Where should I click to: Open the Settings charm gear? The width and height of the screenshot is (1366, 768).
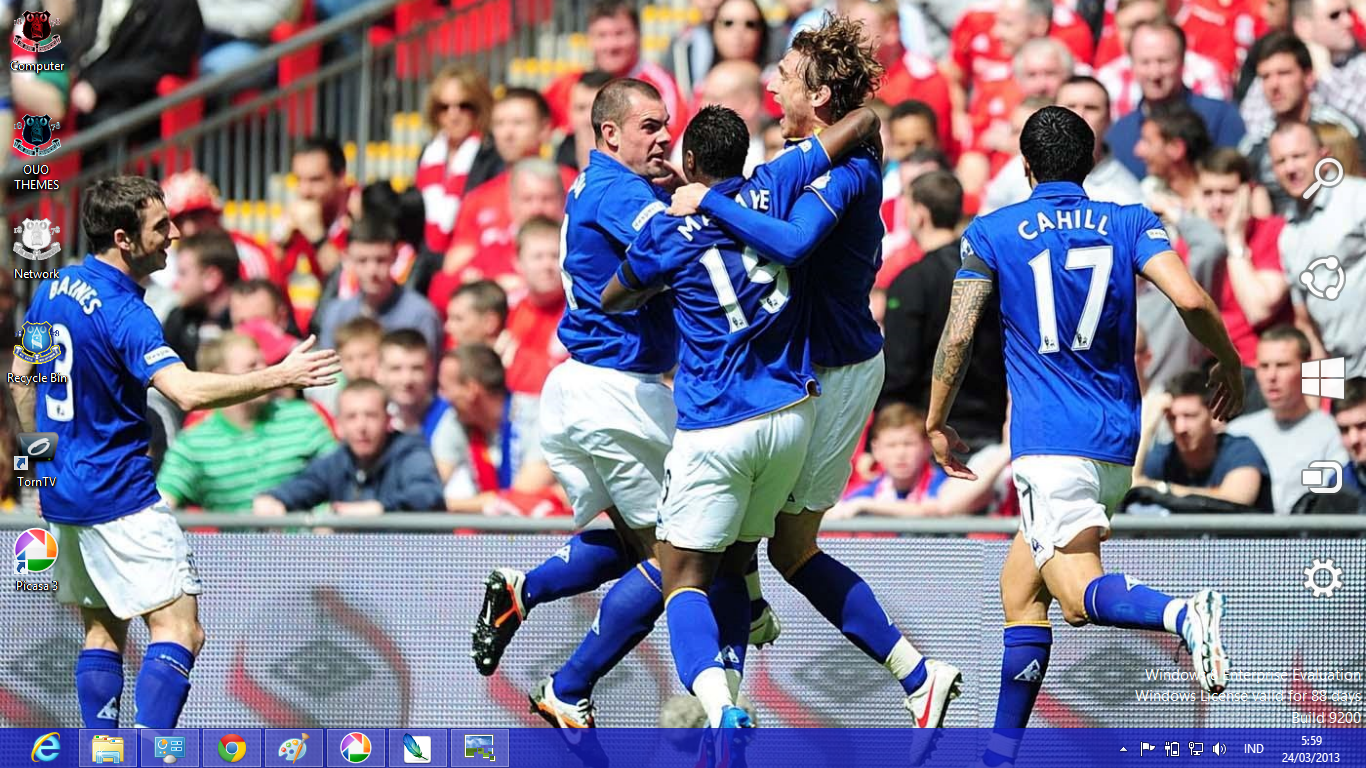[x=1323, y=579]
